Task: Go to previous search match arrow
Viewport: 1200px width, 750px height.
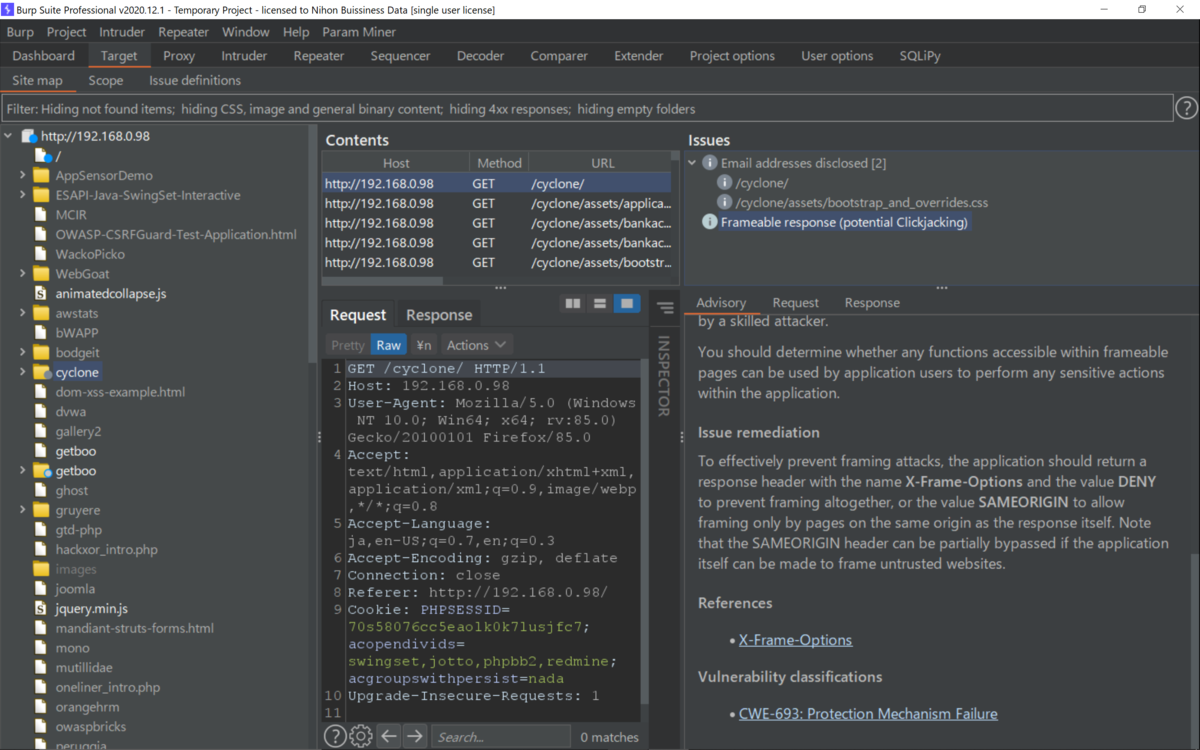Action: pos(388,737)
